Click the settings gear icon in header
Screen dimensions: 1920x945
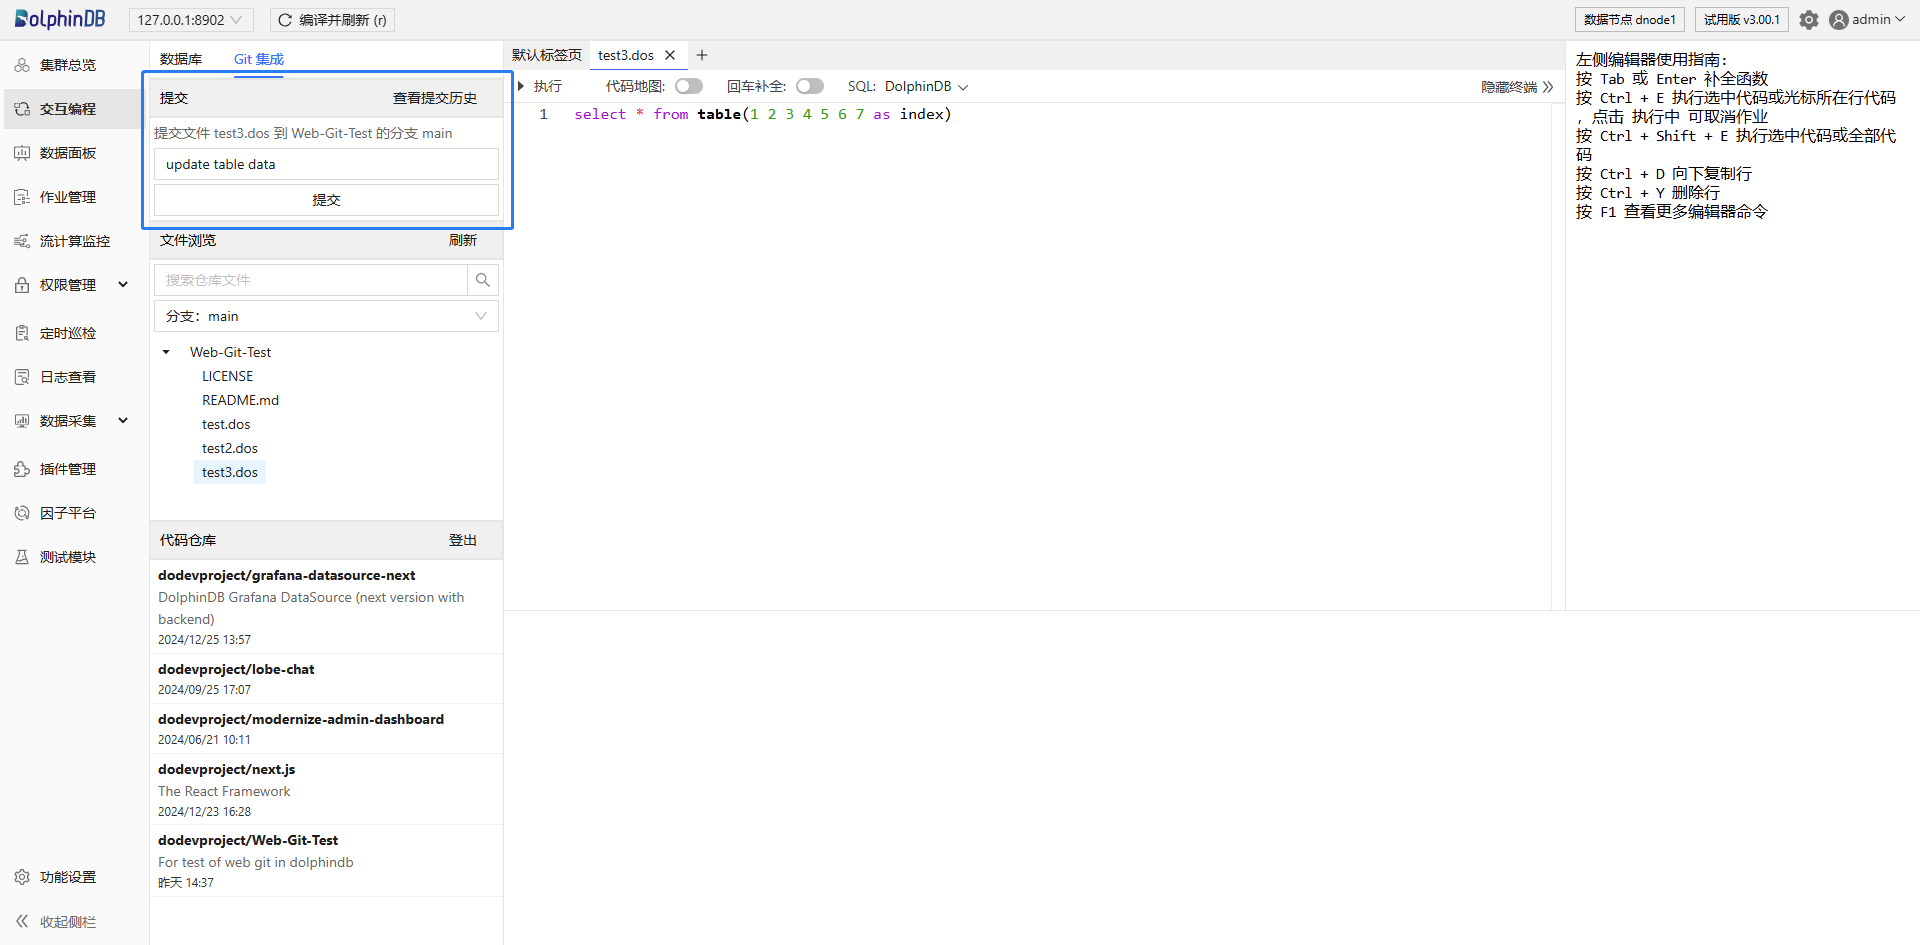[x=1808, y=20]
